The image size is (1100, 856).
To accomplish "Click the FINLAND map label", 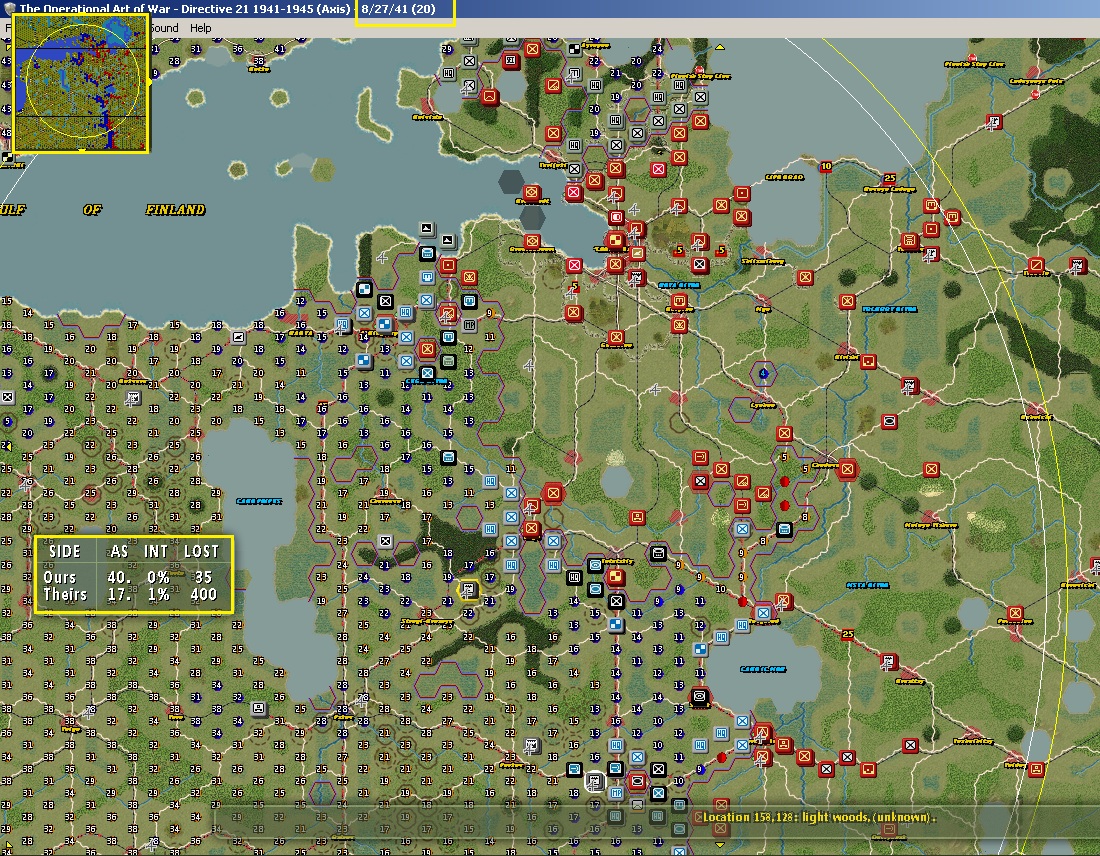I will click(x=175, y=210).
